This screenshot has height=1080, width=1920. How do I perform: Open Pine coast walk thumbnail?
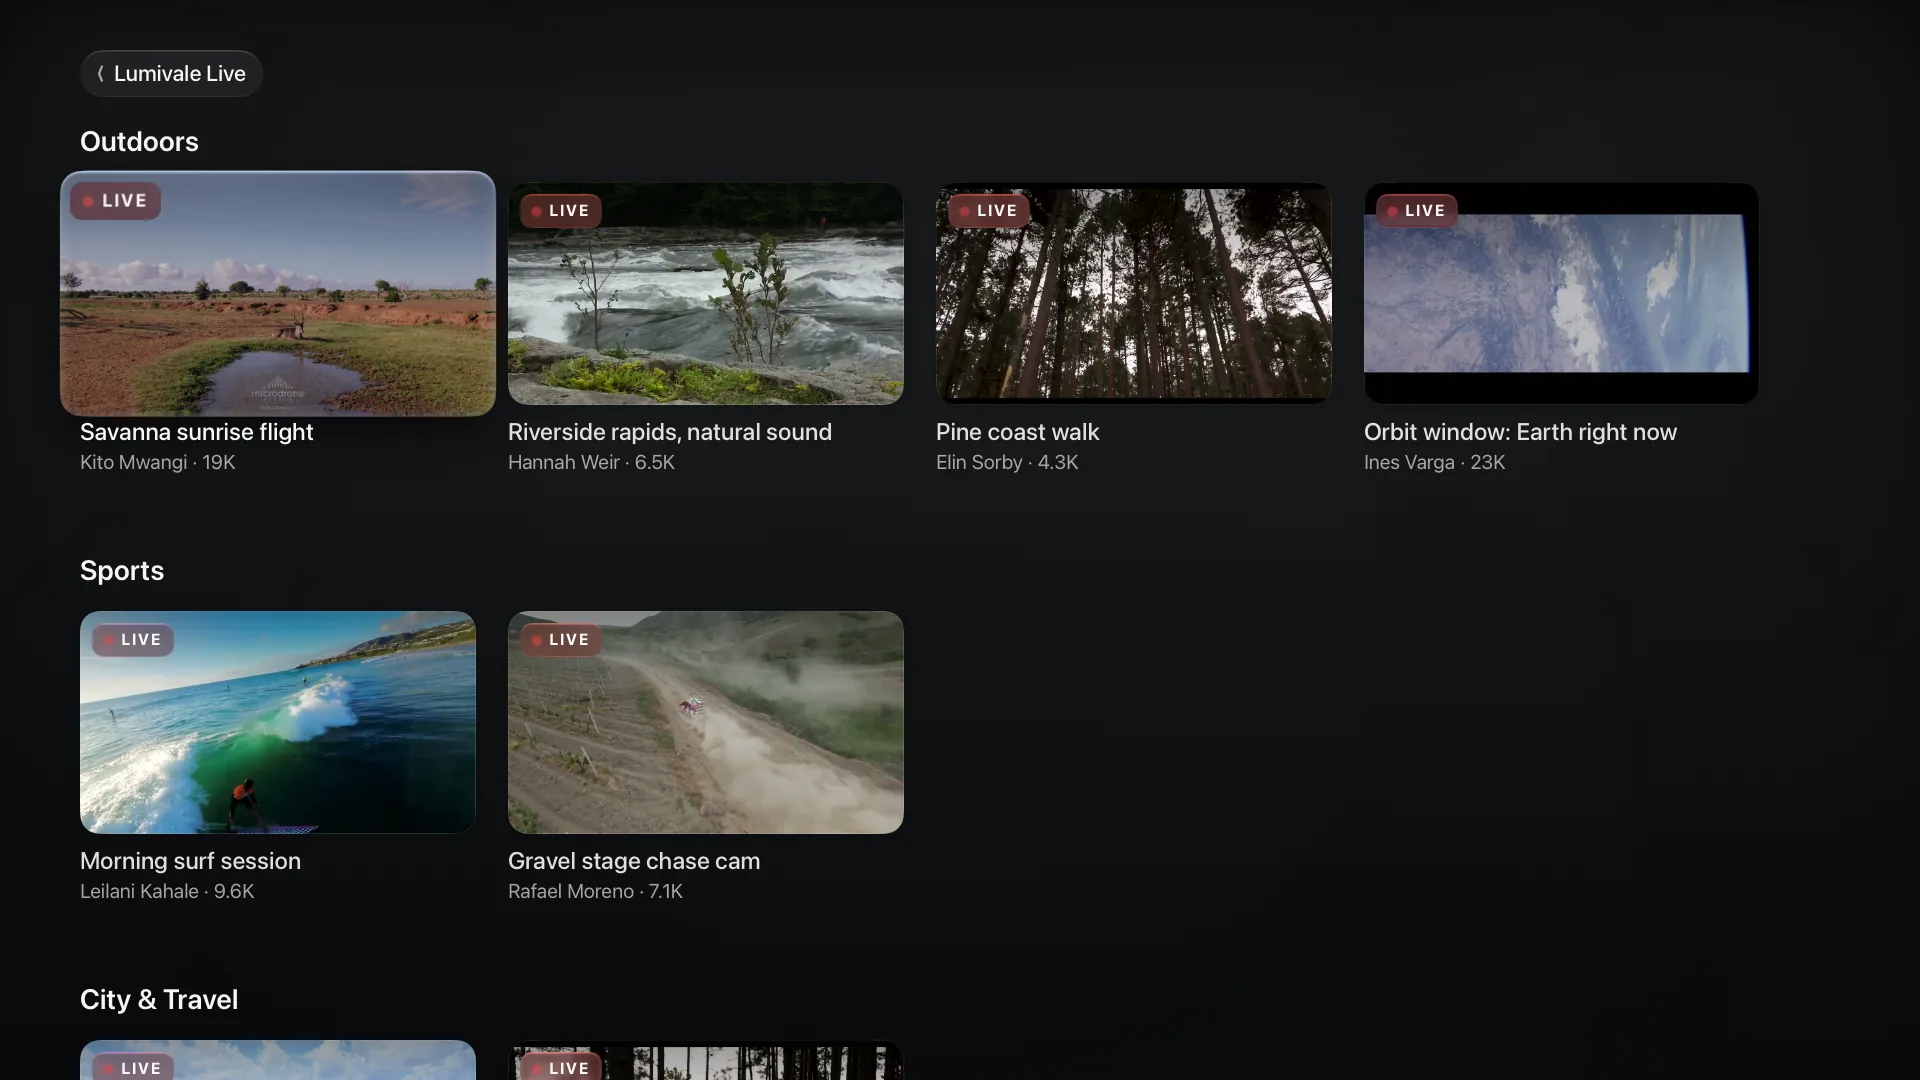point(1134,293)
